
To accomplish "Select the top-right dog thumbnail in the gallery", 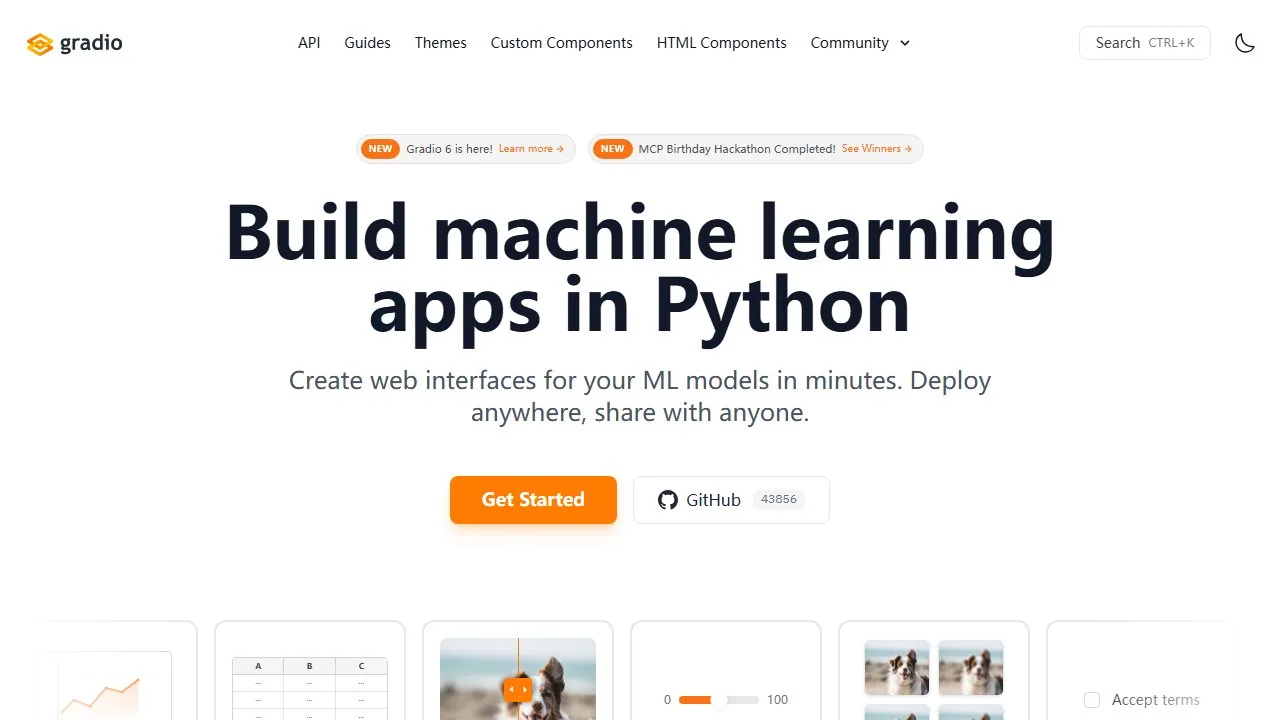I will tap(971, 667).
